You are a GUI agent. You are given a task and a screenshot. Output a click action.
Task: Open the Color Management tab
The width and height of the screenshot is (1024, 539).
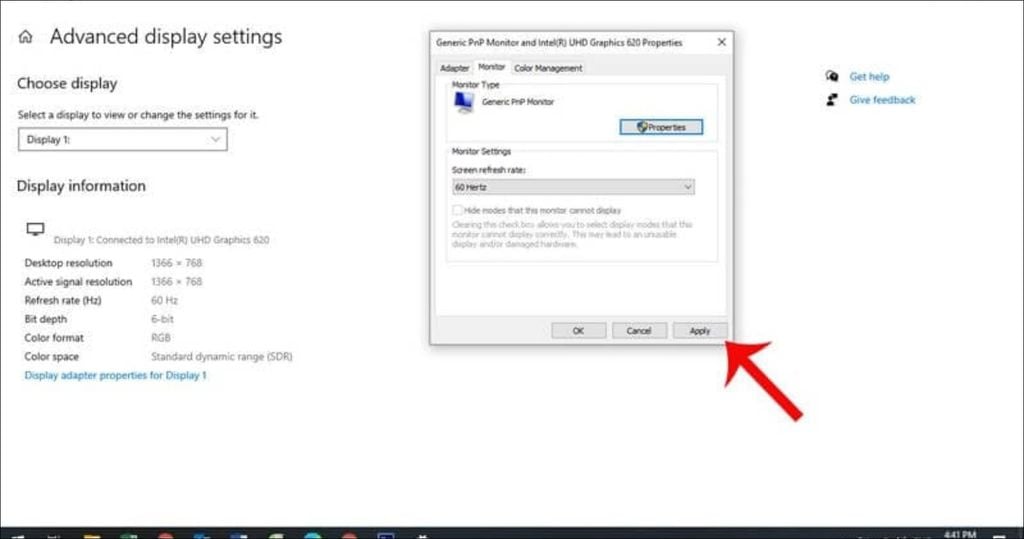click(x=548, y=68)
